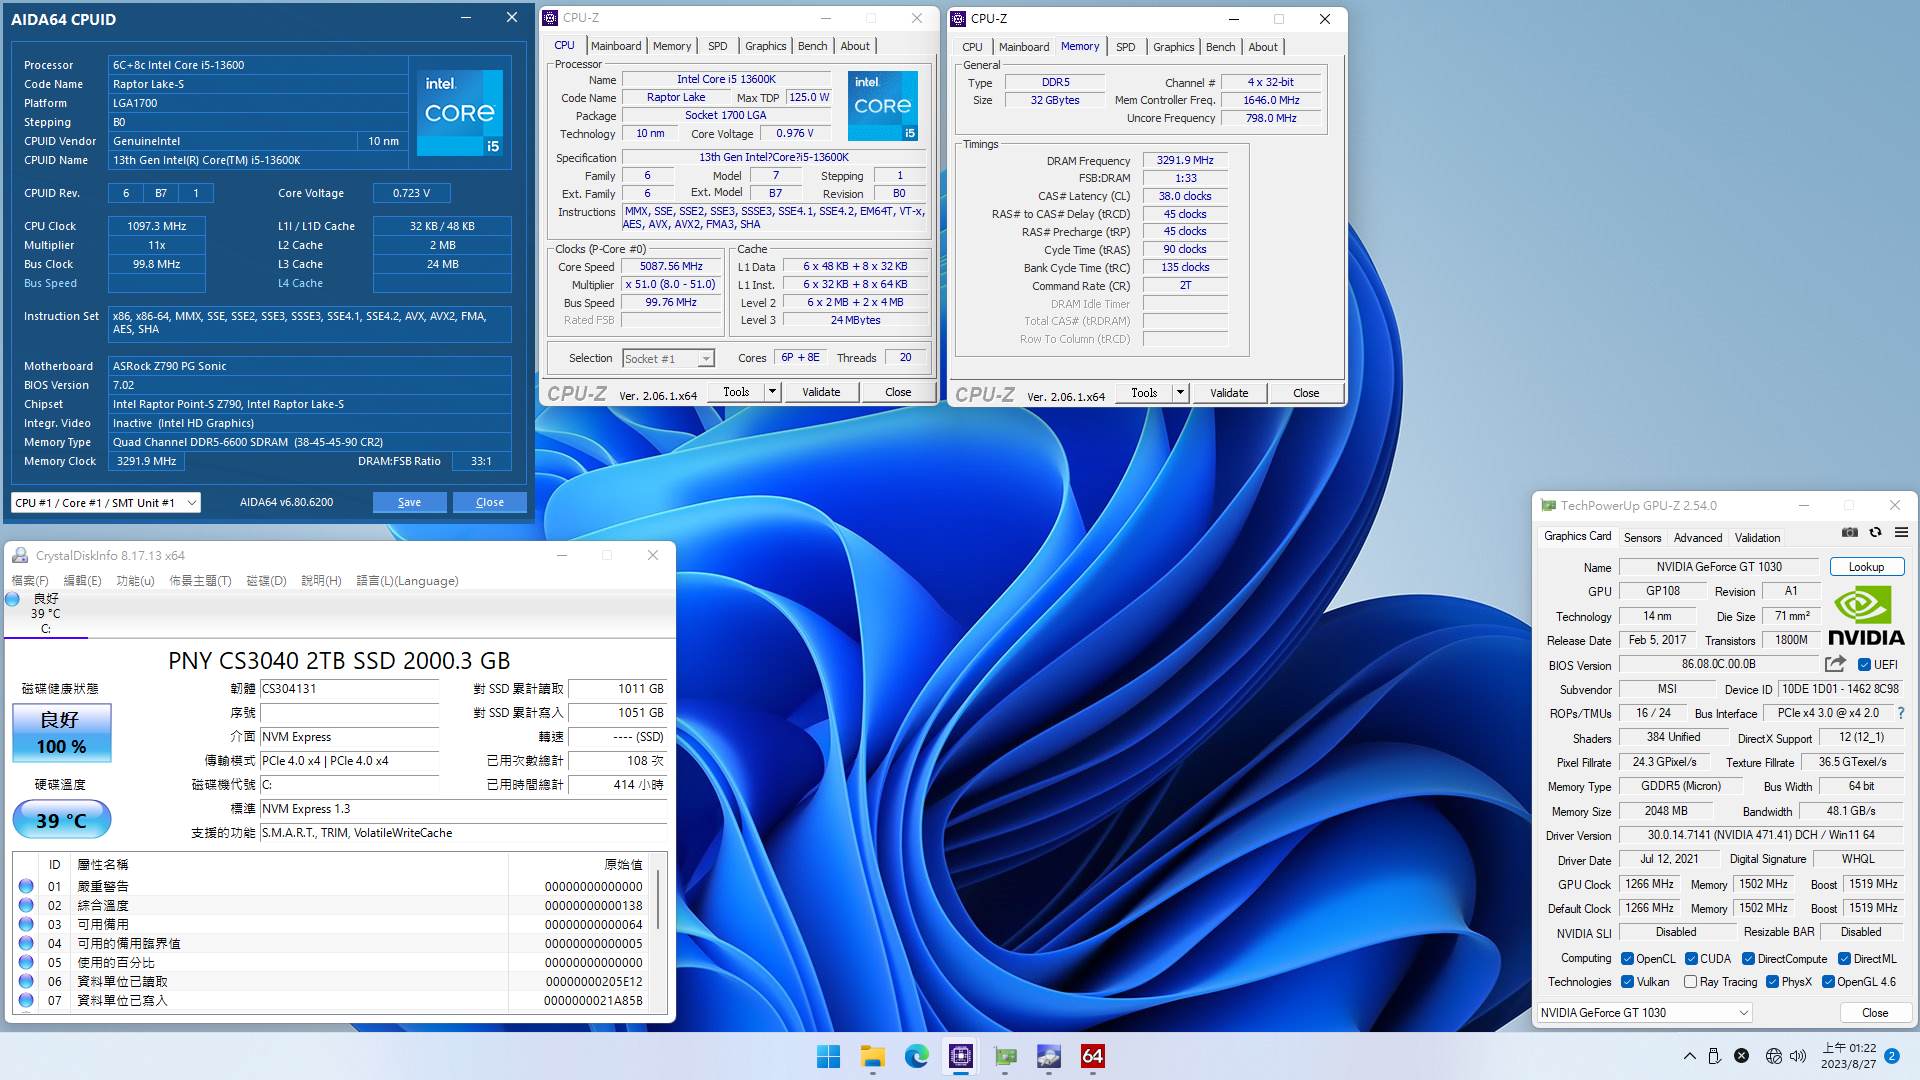Open the NVIDIA GeForce GT 1030 GPU selector

click(1644, 1013)
